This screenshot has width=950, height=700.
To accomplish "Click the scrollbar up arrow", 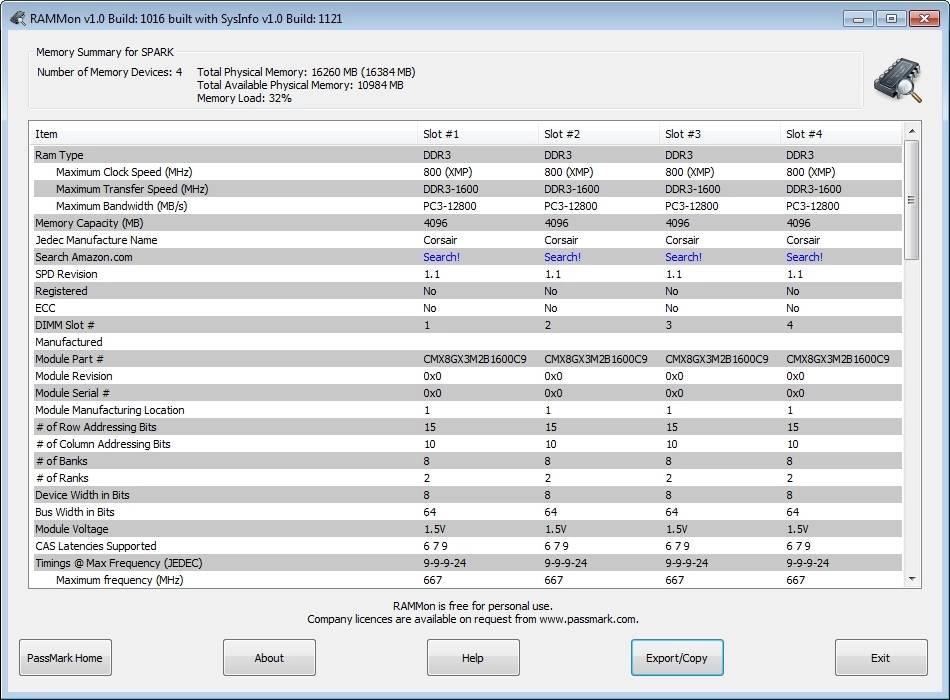I will point(912,131).
